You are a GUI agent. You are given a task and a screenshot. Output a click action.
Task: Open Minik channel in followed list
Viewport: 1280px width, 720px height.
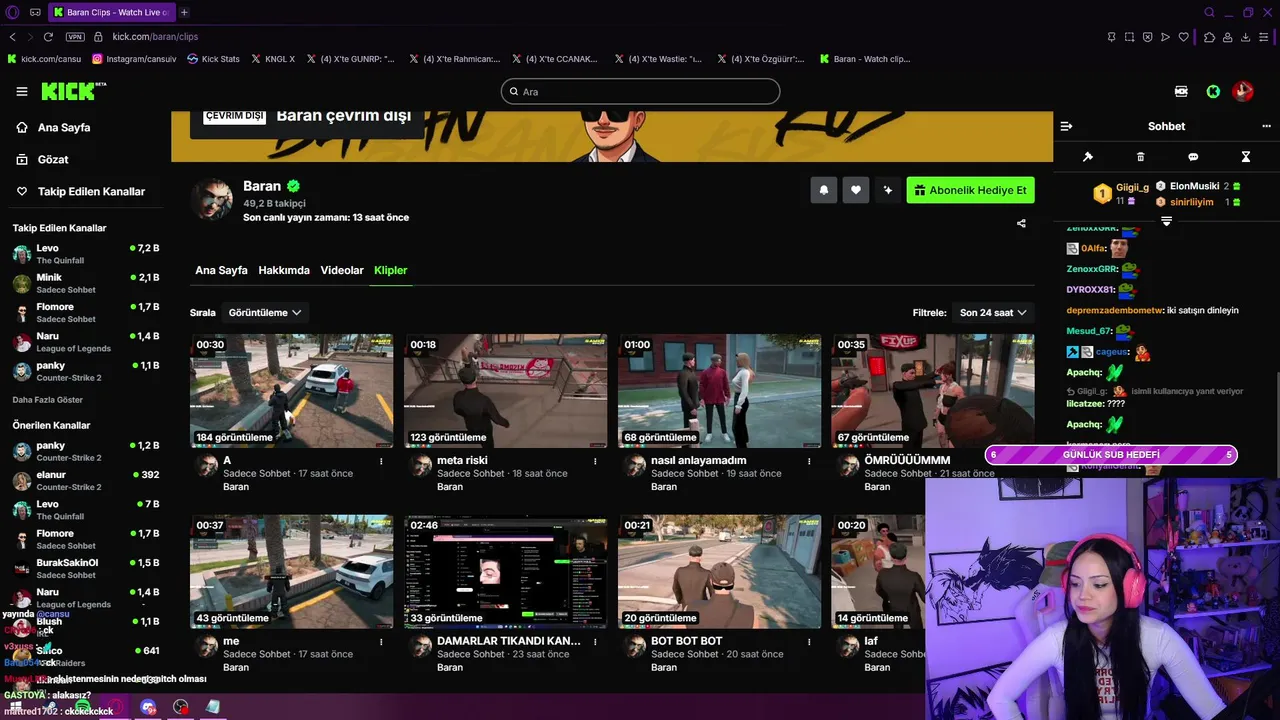86,283
